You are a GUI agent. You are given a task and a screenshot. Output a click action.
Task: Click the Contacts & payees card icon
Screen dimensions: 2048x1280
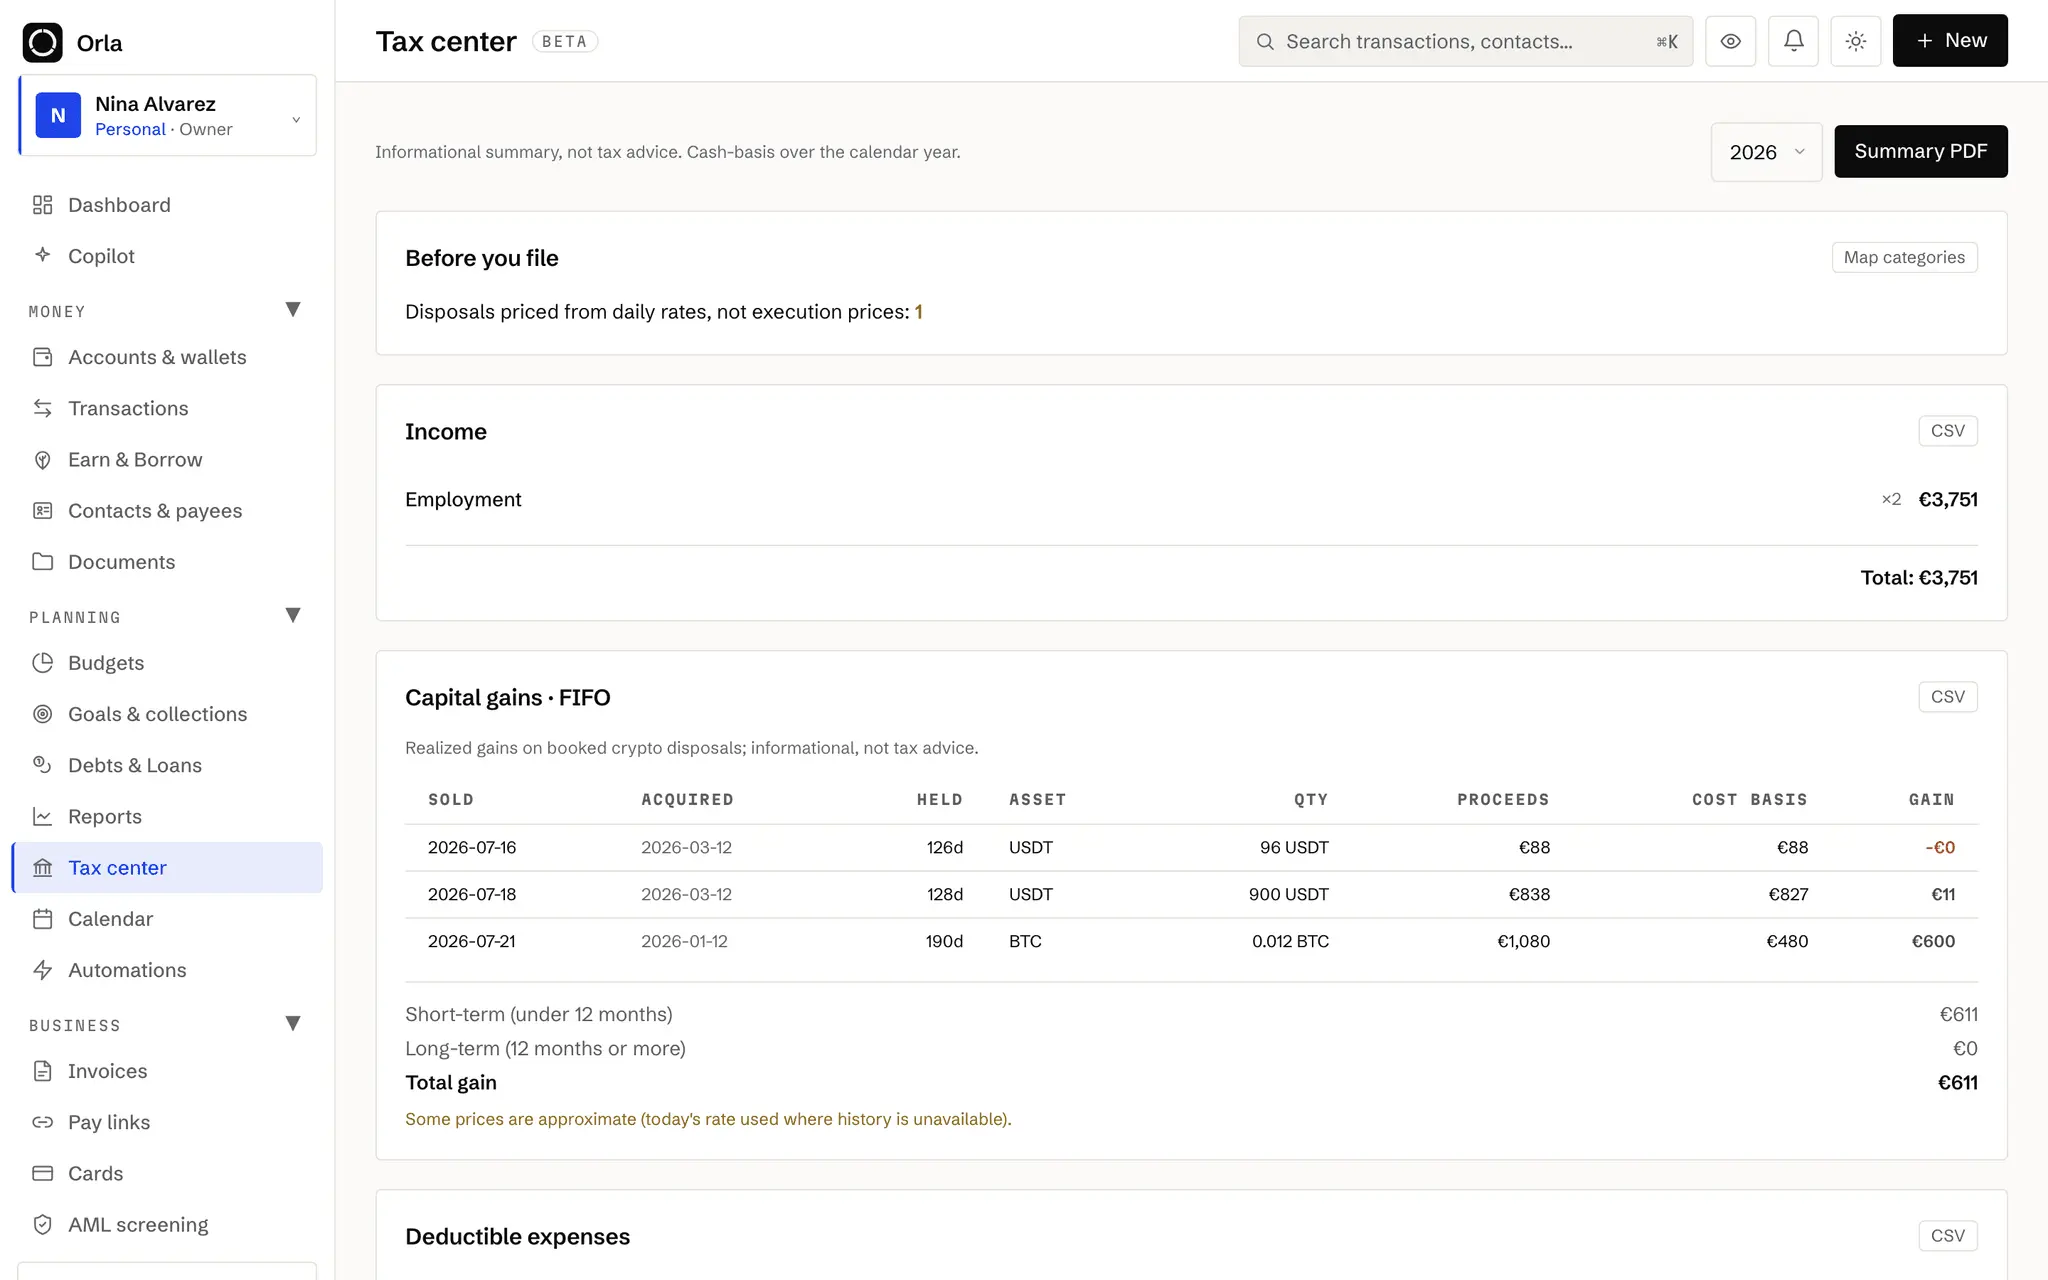42,510
